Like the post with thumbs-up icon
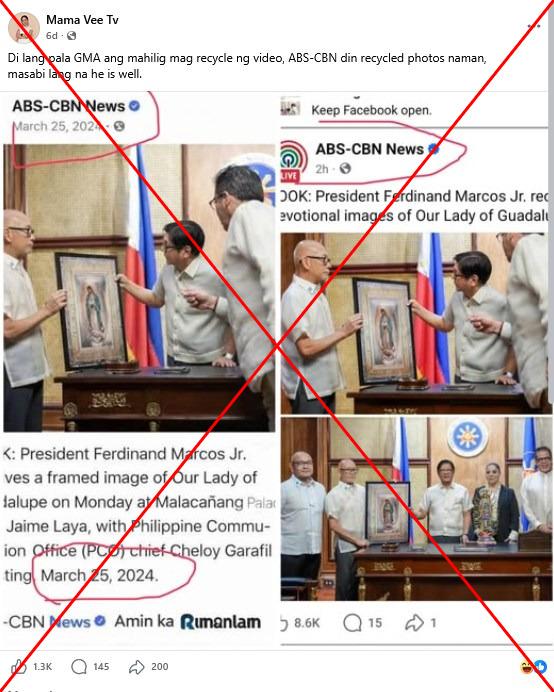Viewport: 554px width, 692px height. click(x=19, y=666)
